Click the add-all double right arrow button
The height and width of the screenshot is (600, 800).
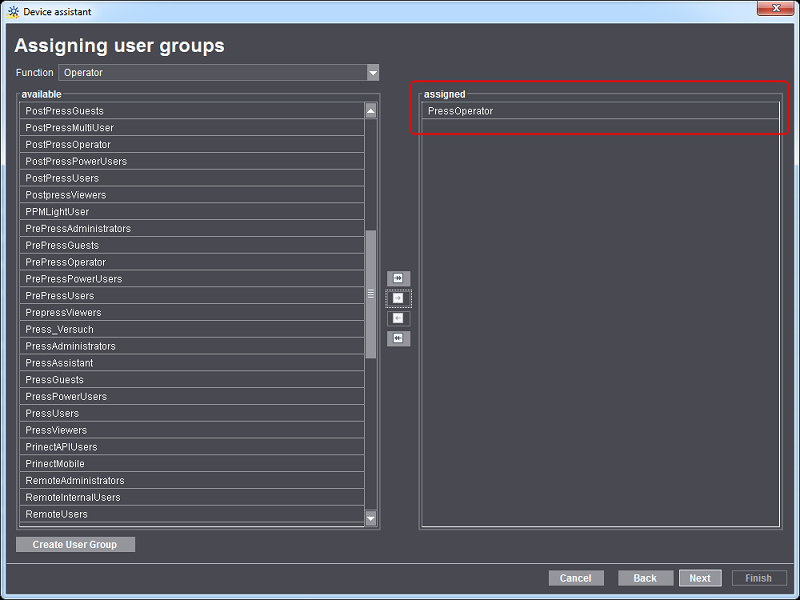(398, 278)
